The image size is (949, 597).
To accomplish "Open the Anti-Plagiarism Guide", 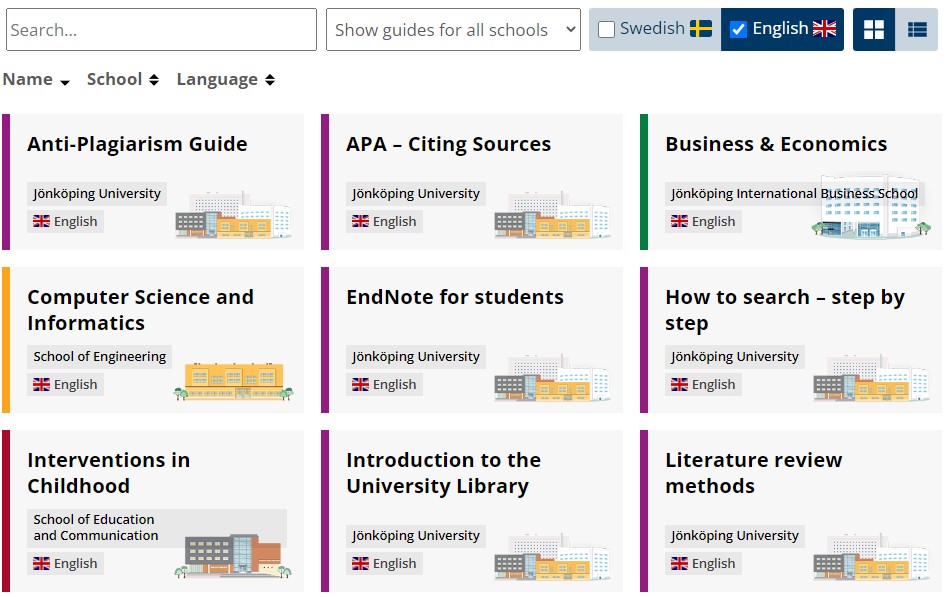I will 137,144.
